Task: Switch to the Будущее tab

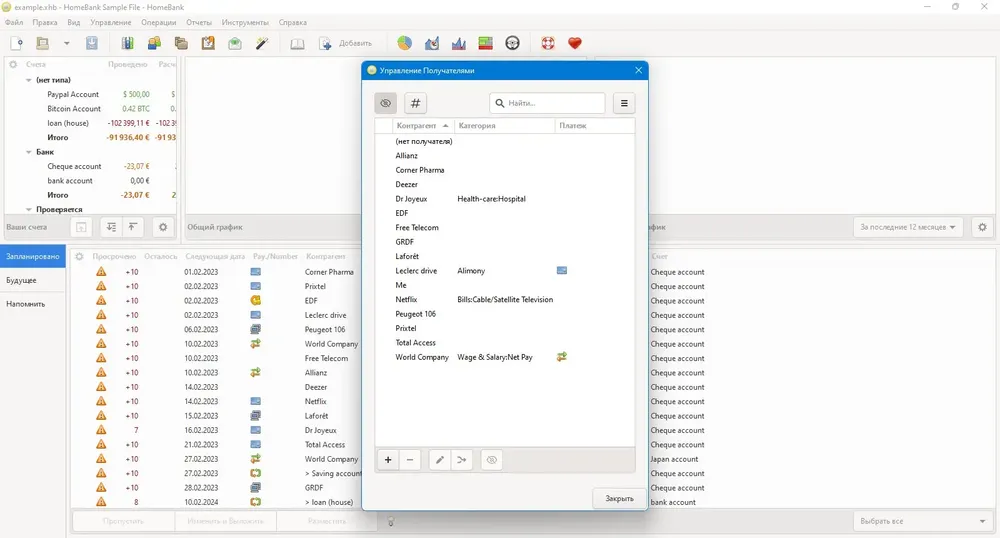Action: pos(33,280)
